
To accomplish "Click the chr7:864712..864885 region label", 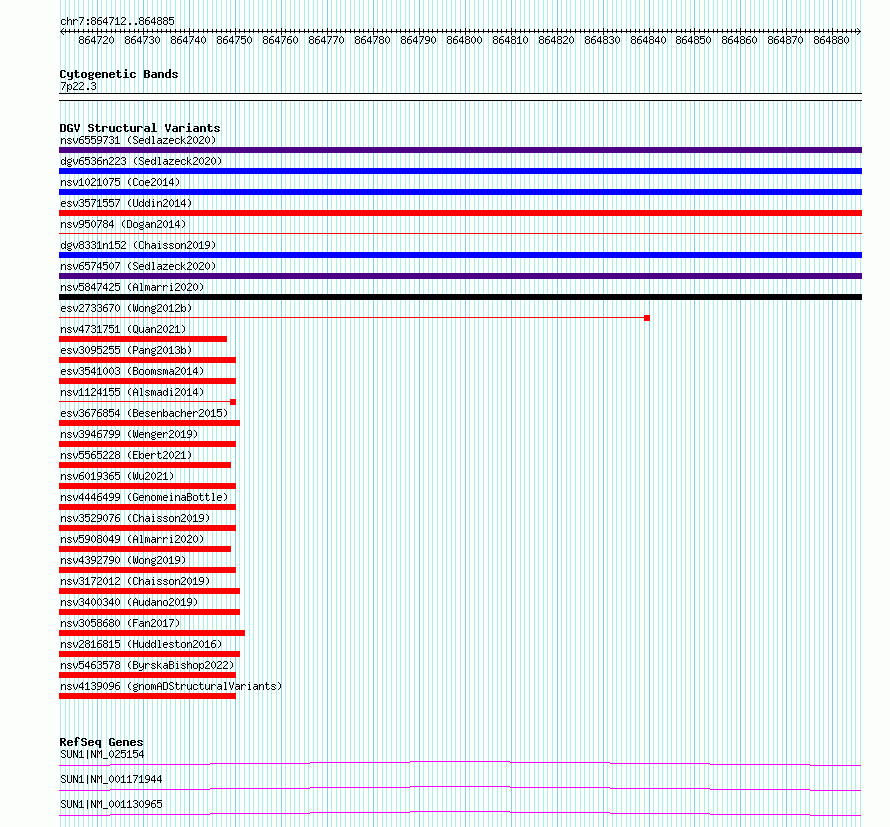I will pyautogui.click(x=117, y=21).
